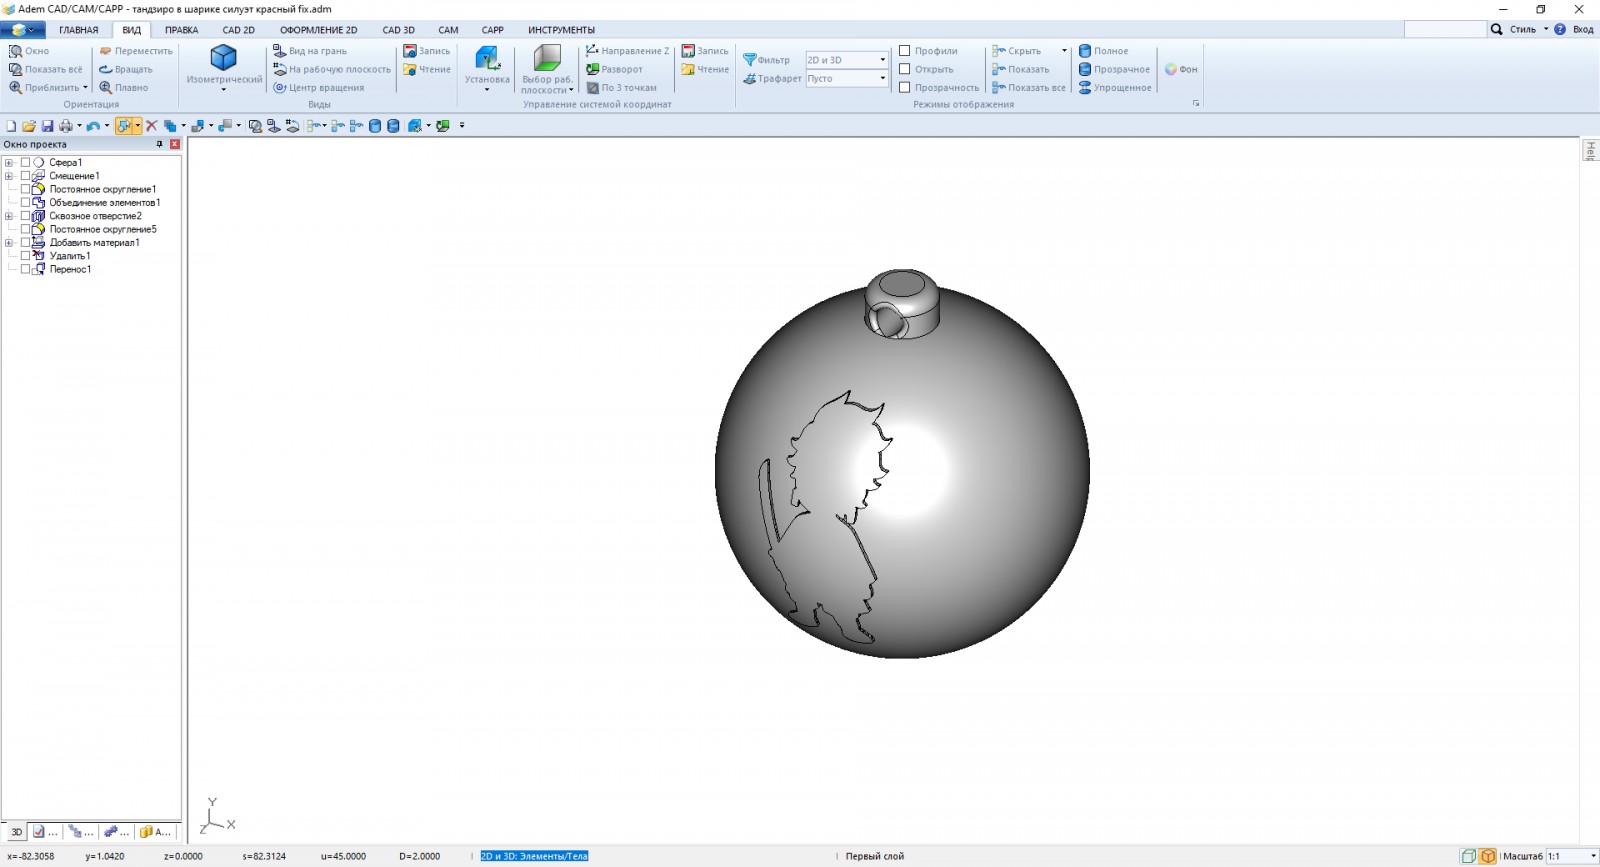Screen dimensions: 1600x867
Task: Toggle the Профили checkbox
Action: pos(905,51)
